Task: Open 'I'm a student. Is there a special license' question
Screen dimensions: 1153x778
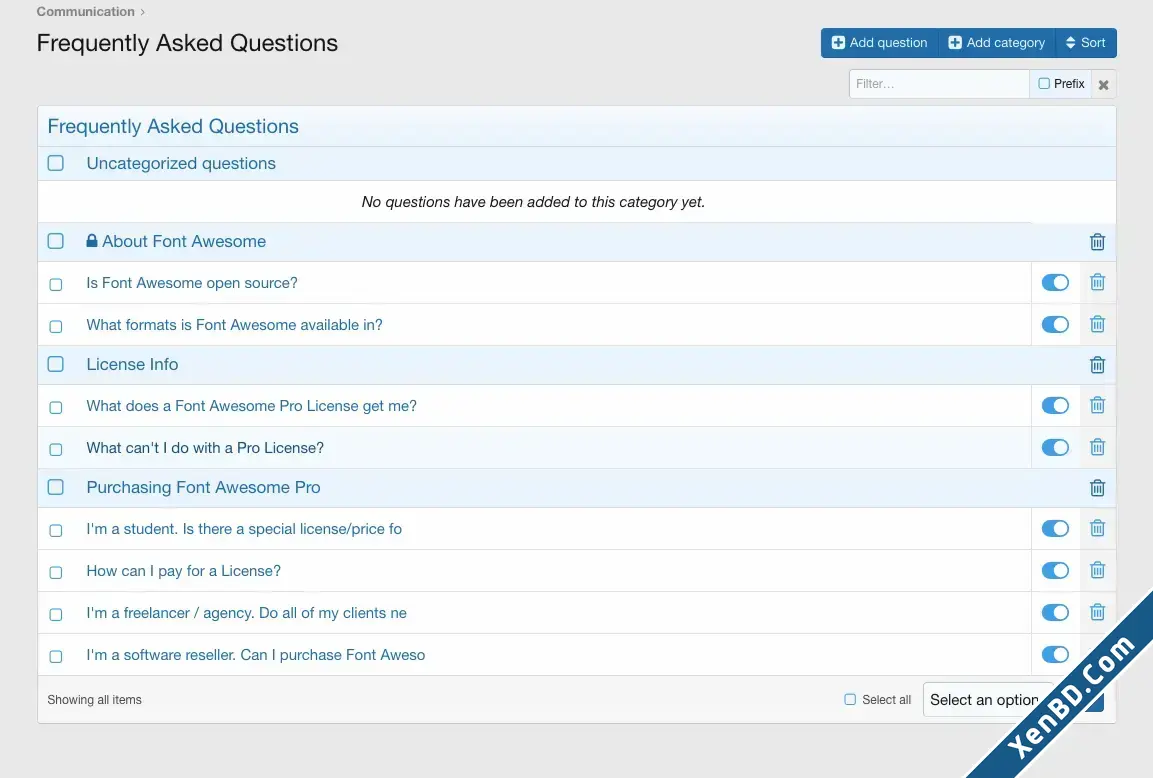Action: pos(244,529)
